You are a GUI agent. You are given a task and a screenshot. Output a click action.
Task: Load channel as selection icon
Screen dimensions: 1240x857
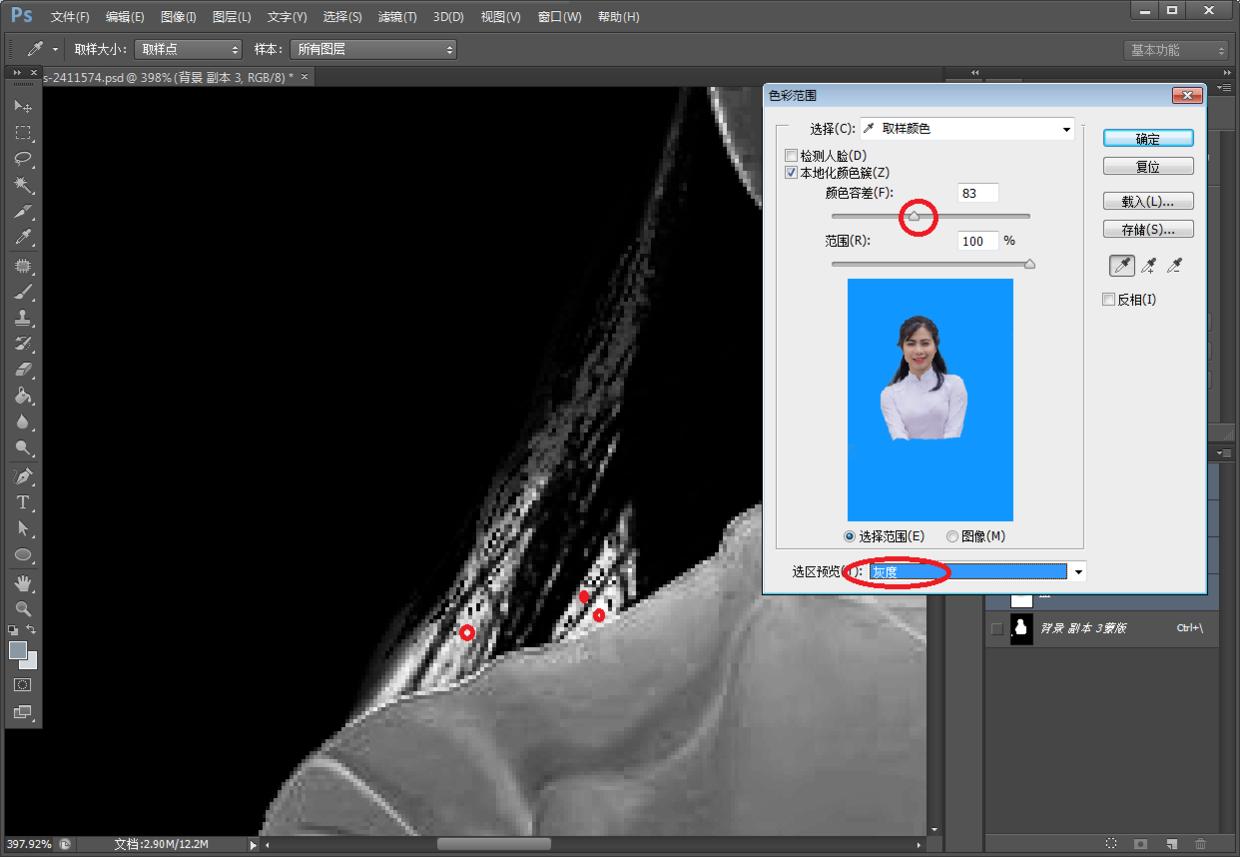pos(1111,844)
